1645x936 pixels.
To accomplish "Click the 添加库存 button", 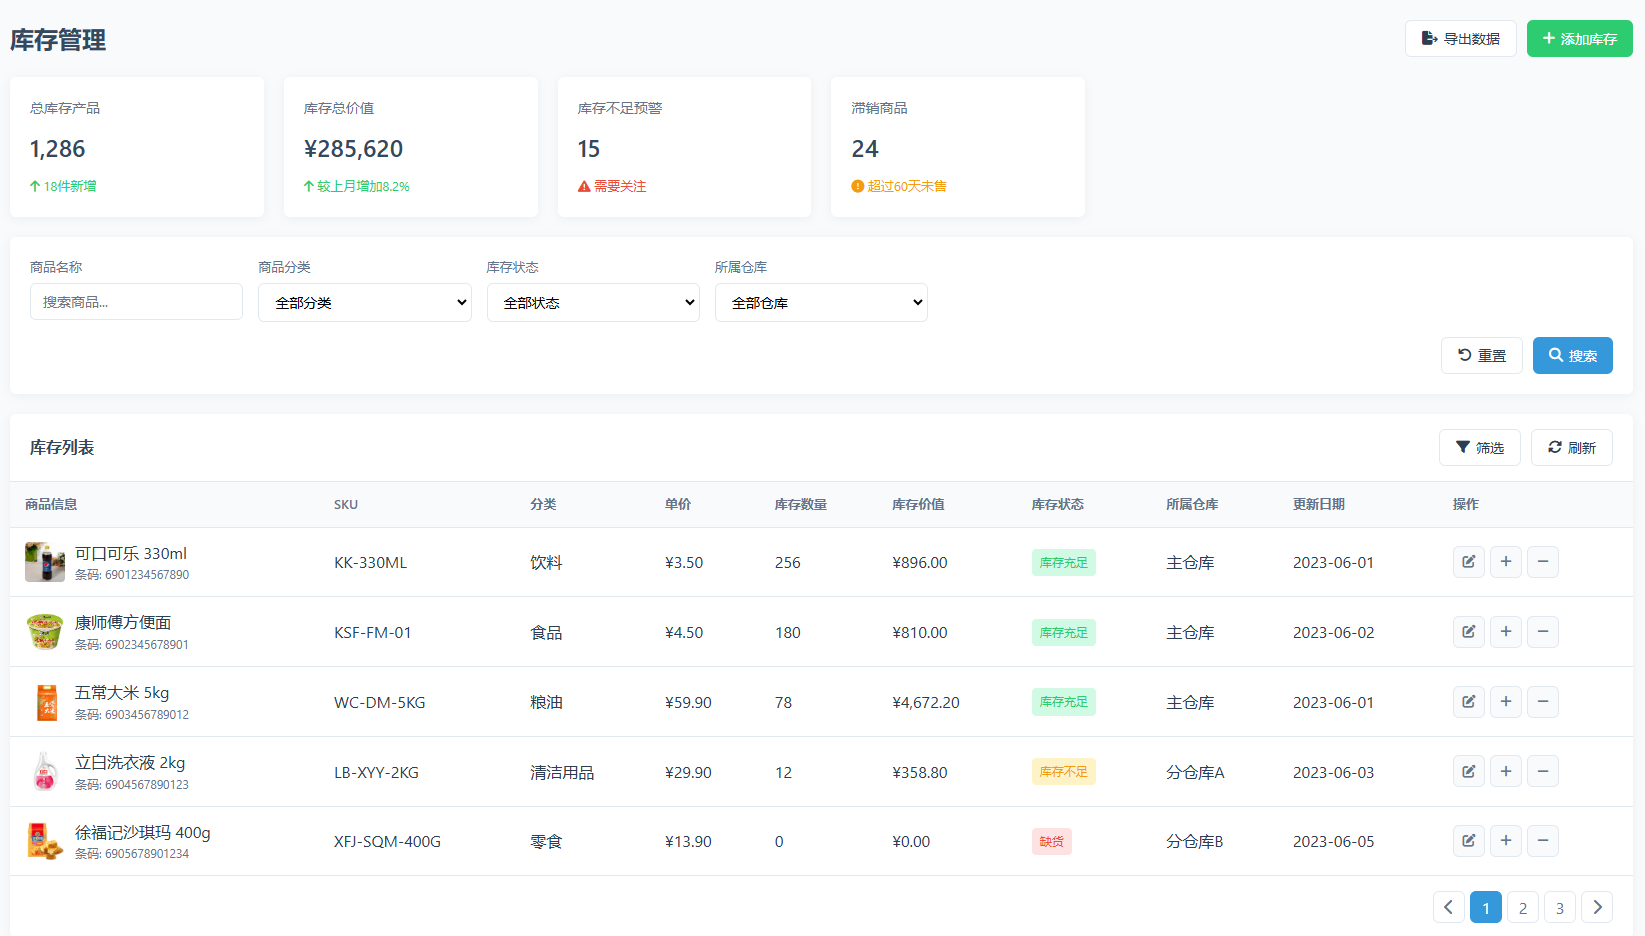I will click(x=1579, y=38).
